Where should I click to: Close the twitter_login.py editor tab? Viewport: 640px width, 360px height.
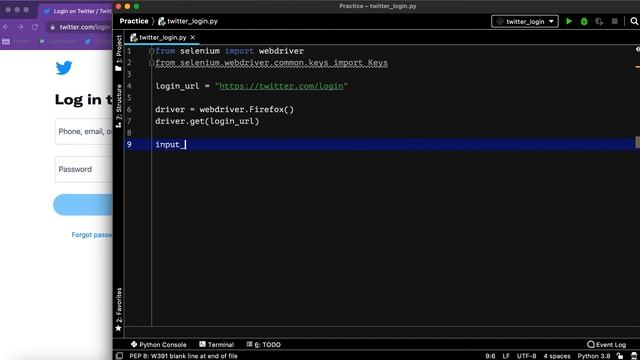(x=193, y=37)
